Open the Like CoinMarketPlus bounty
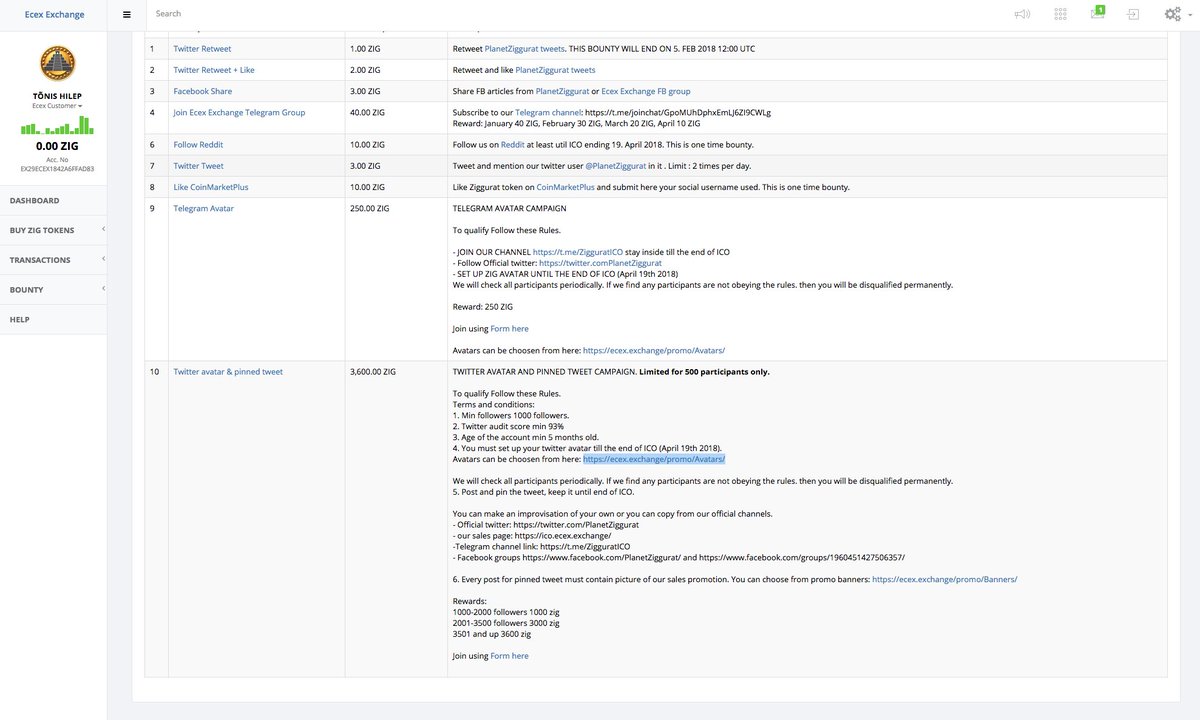Image resolution: width=1200 pixels, height=720 pixels. pyautogui.click(x=213, y=187)
